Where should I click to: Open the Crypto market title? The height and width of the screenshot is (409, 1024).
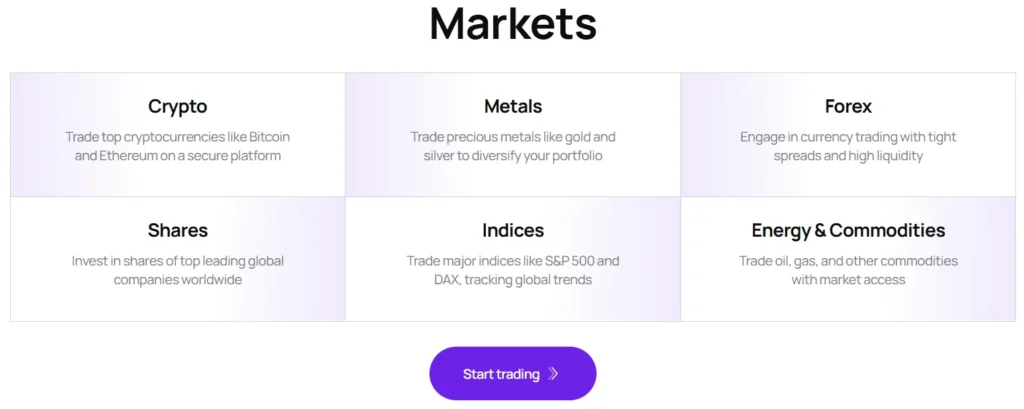[178, 106]
